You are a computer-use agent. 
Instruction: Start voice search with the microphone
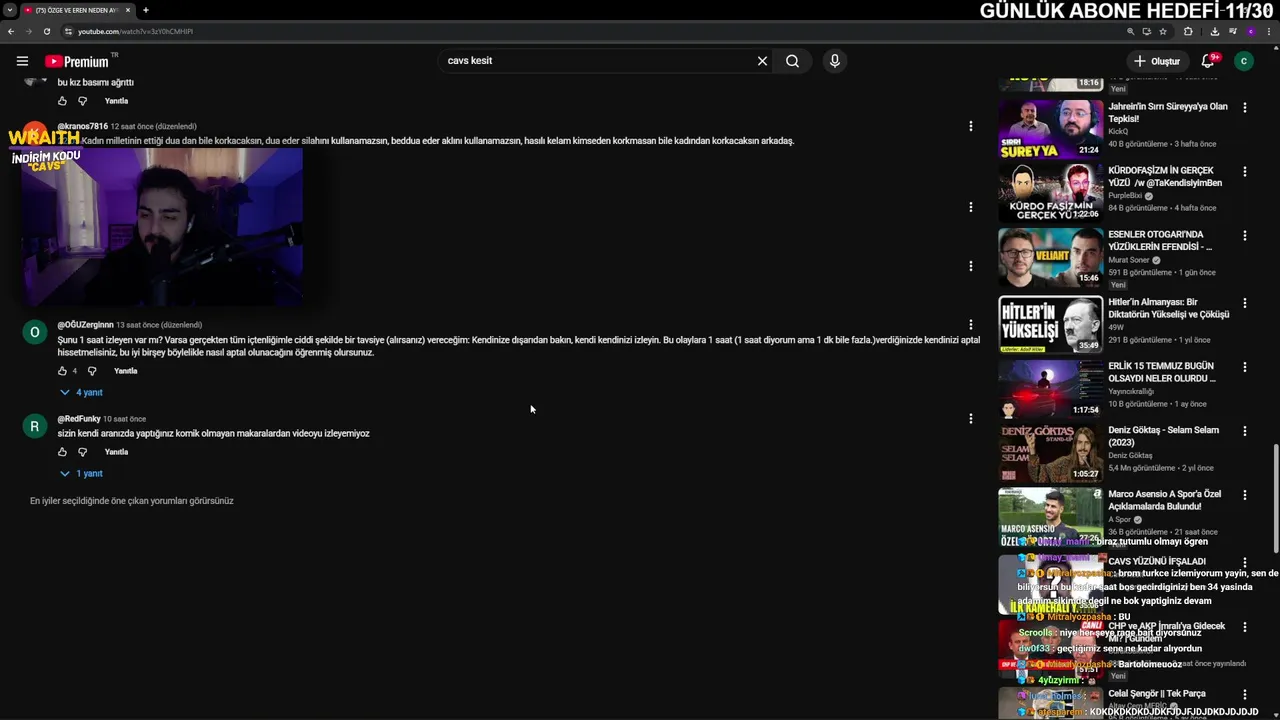click(835, 61)
